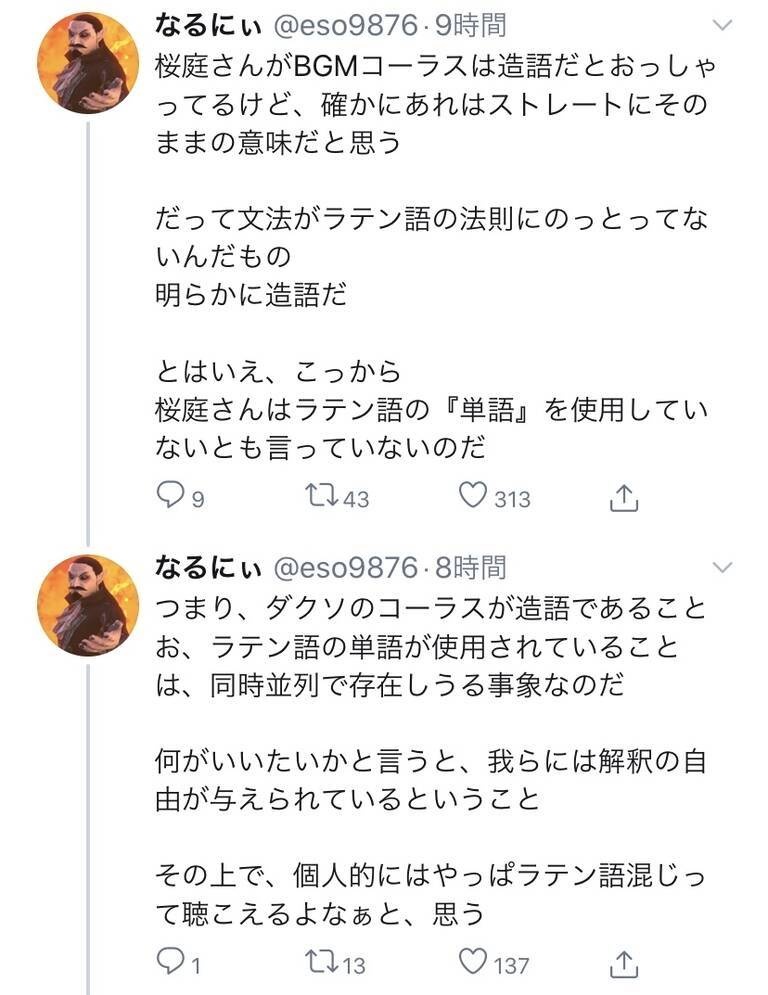
Task: Reply to the second tweet
Action: 172,963
